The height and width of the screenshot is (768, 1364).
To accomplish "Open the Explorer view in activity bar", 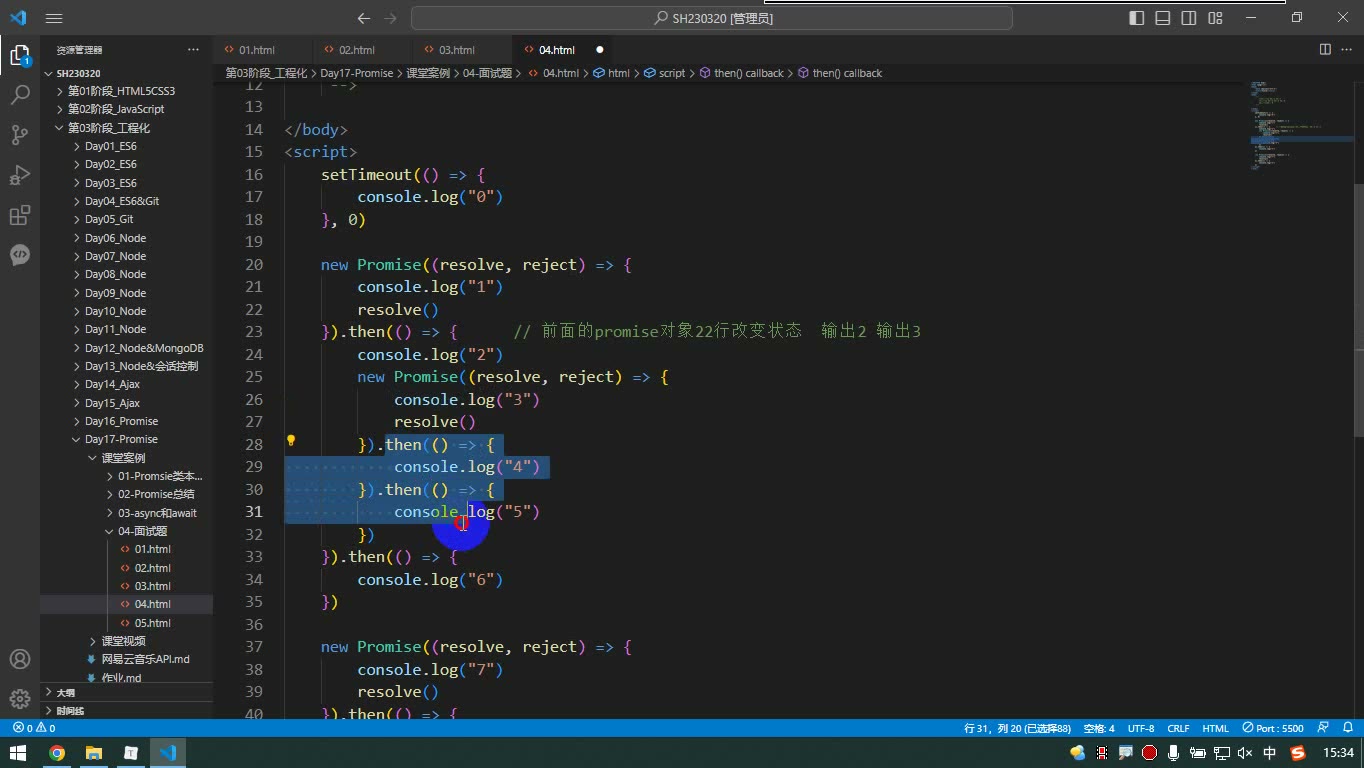I will coord(20,55).
